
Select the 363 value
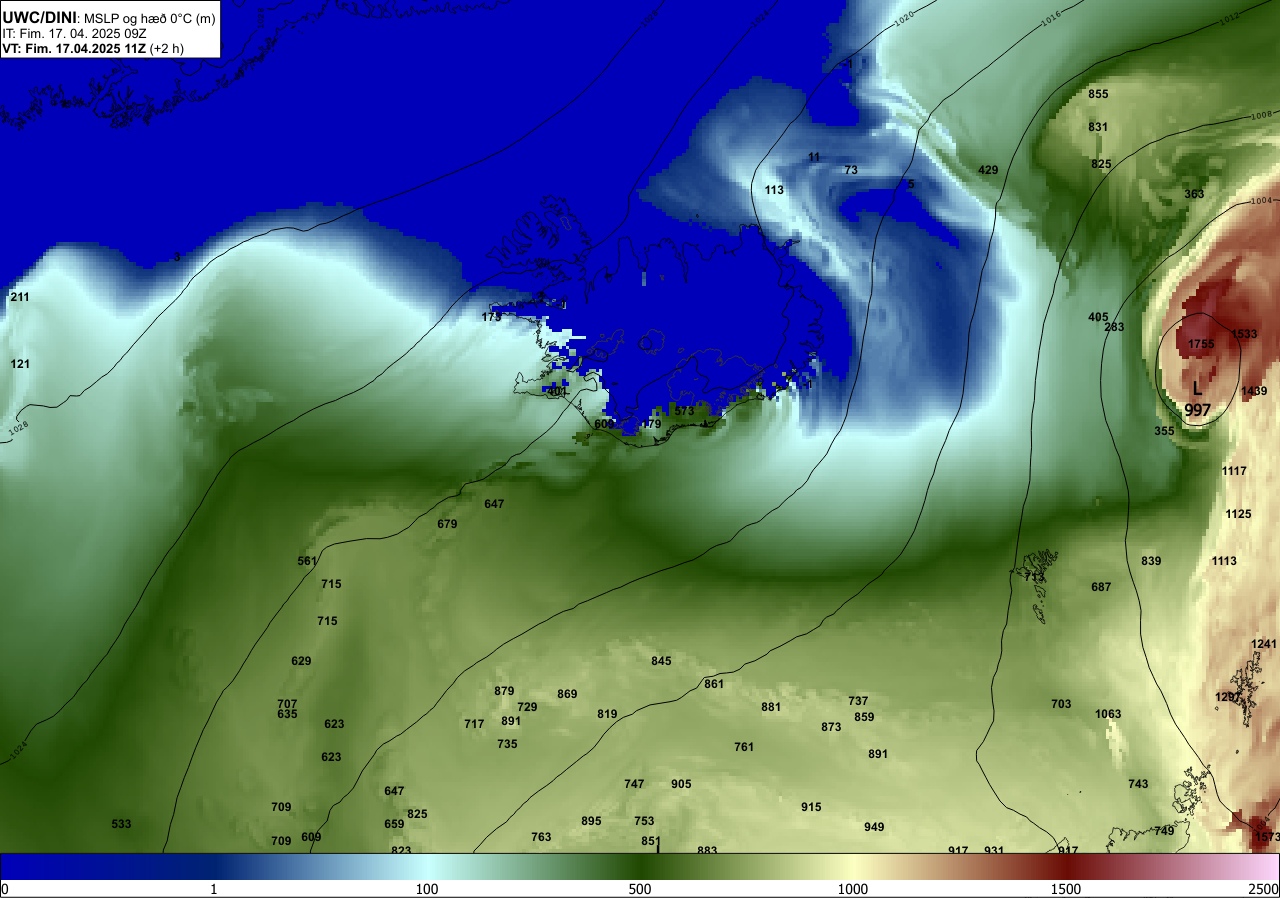(x=1194, y=194)
